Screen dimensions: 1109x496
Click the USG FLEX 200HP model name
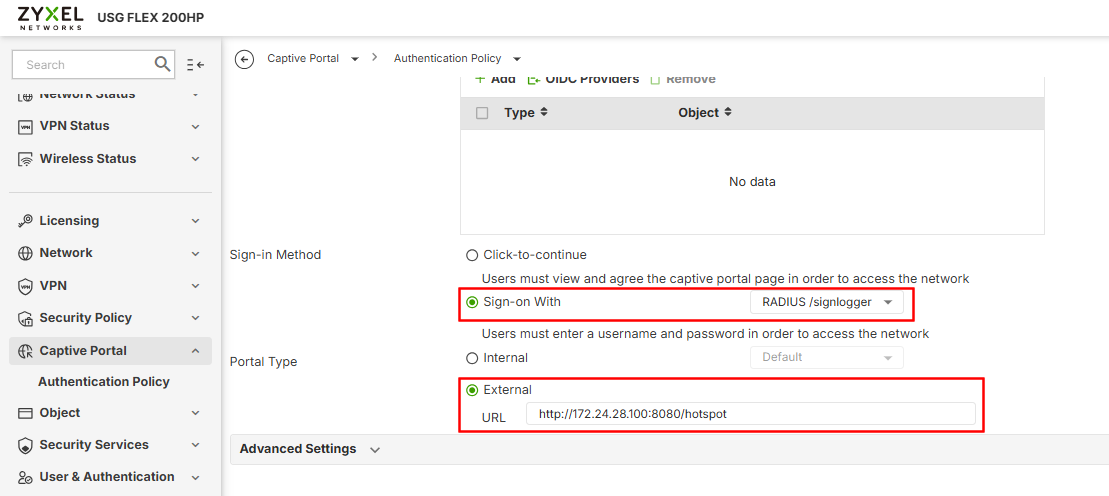tap(150, 18)
